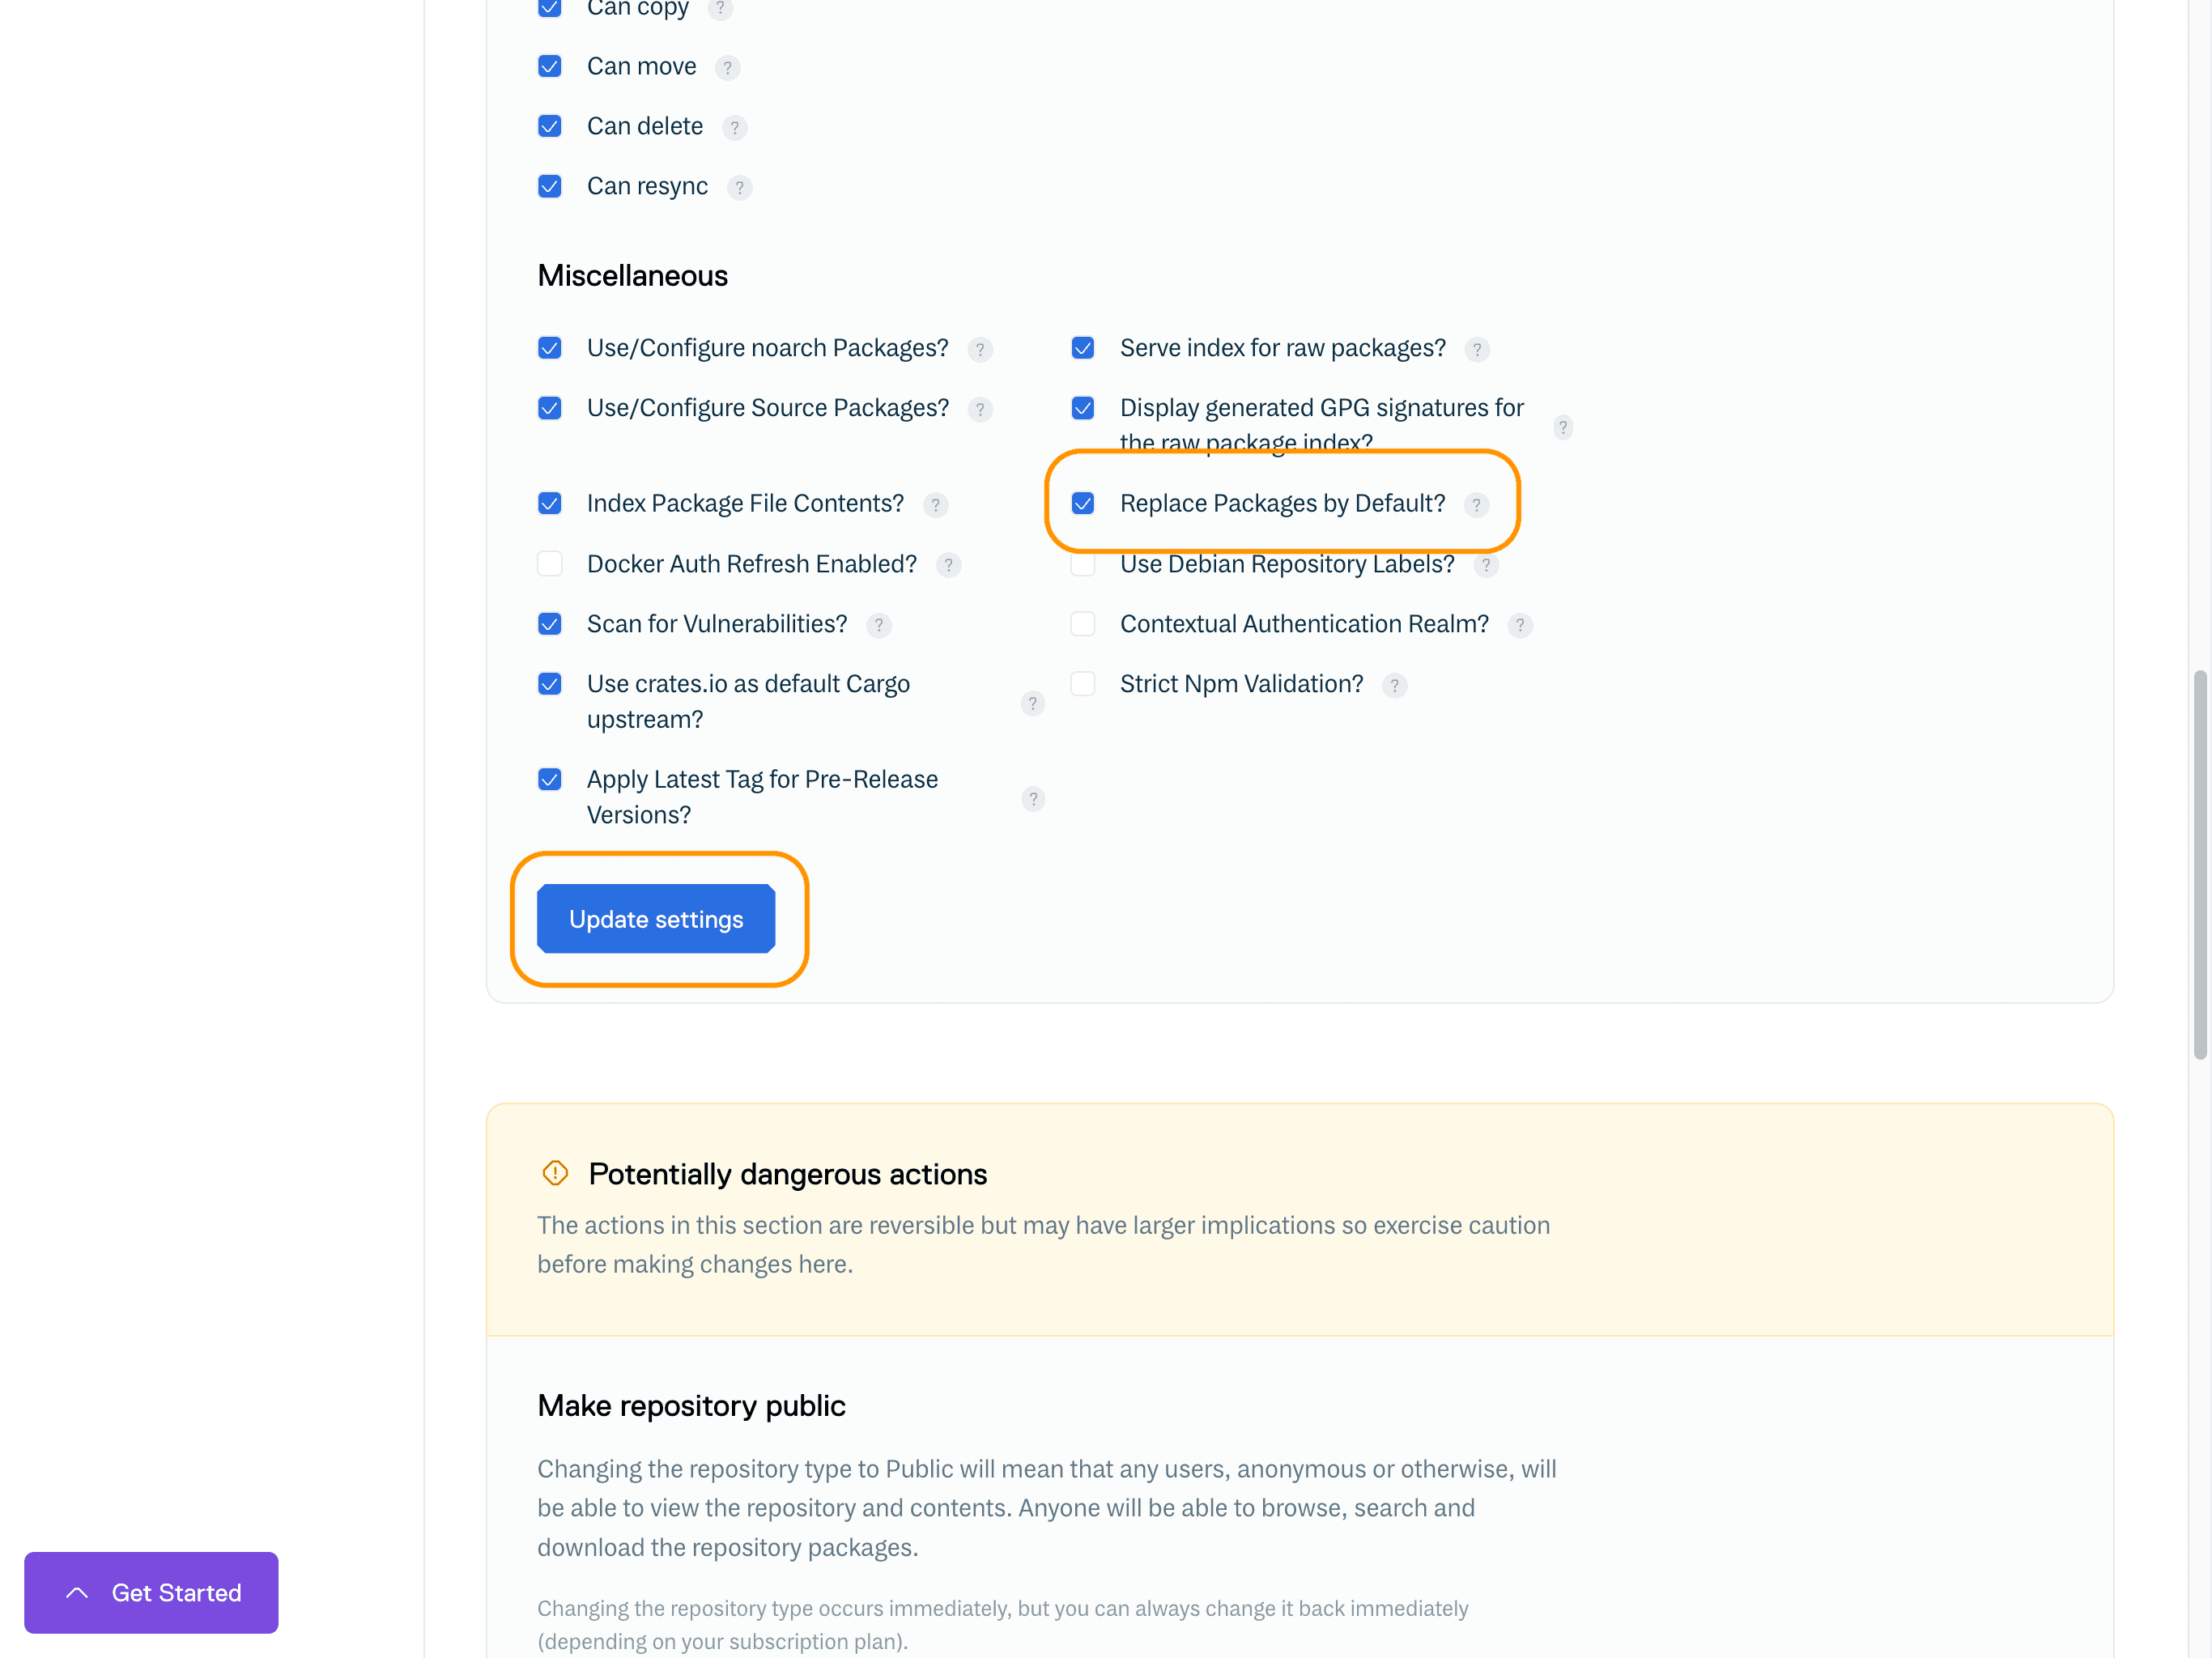This screenshot has height=1658, width=2212.
Task: Open help for Contextual Authentication Realm
Action: (1519, 626)
